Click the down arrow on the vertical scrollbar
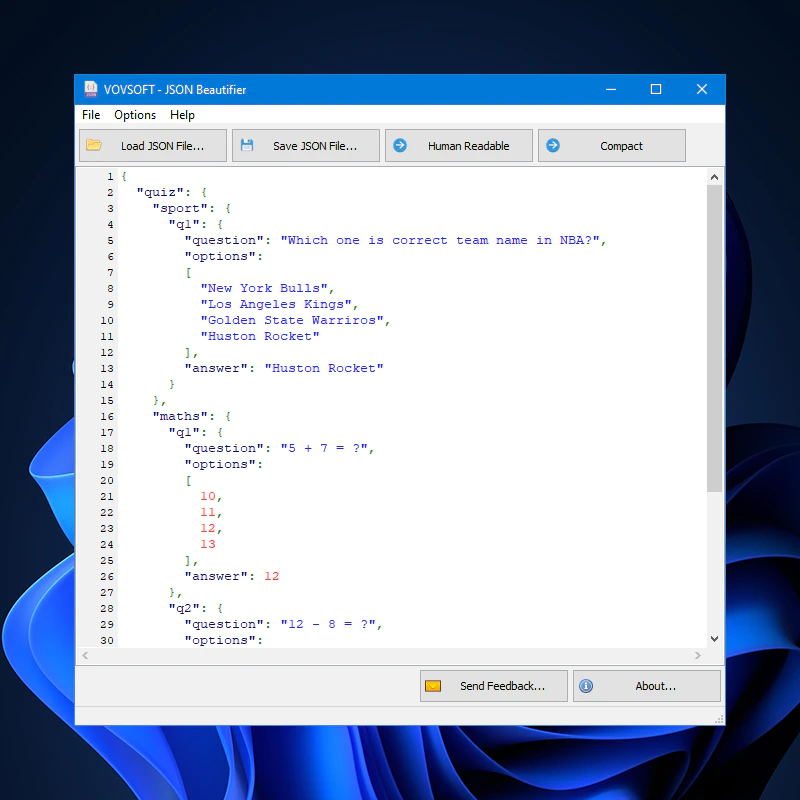This screenshot has width=800, height=800. [x=714, y=638]
